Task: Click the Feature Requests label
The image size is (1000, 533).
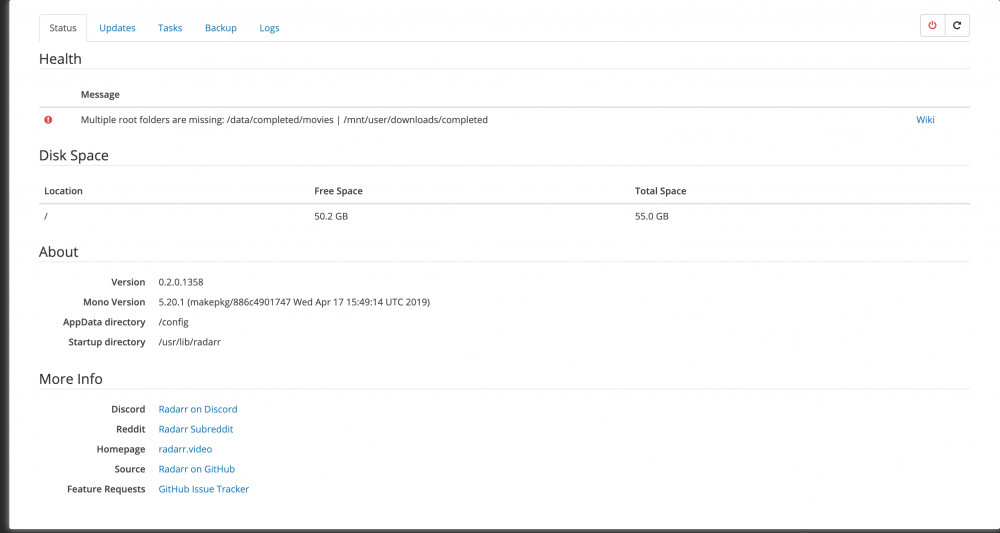Action: 107,490
